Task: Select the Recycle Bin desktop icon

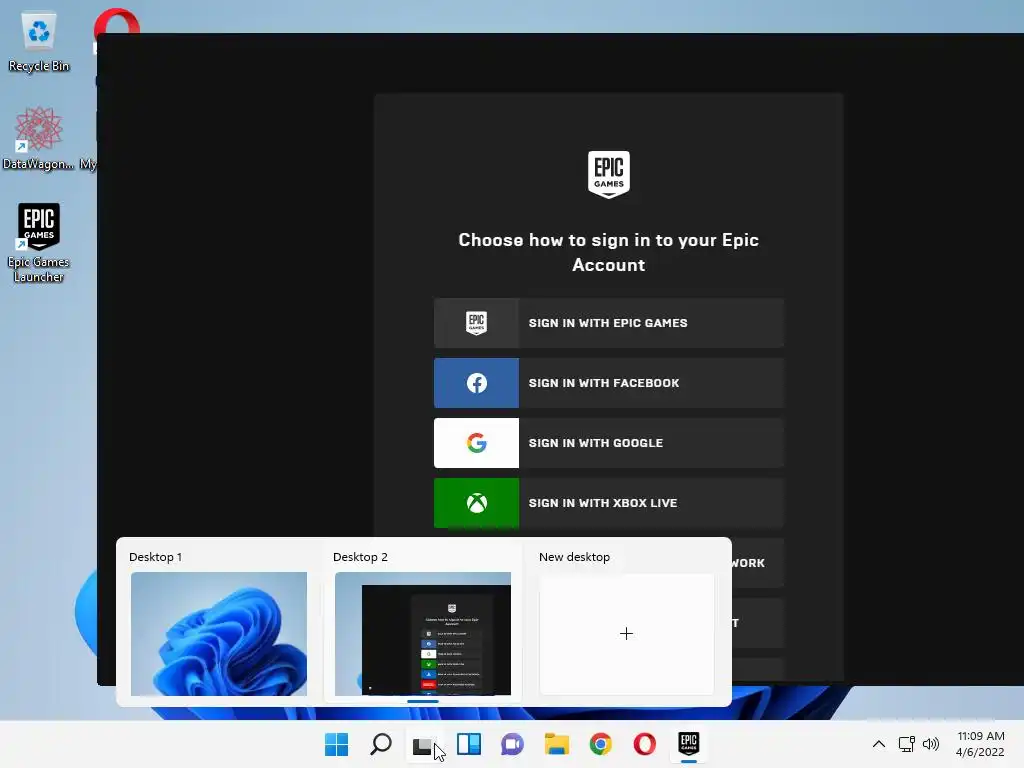Action: click(39, 43)
